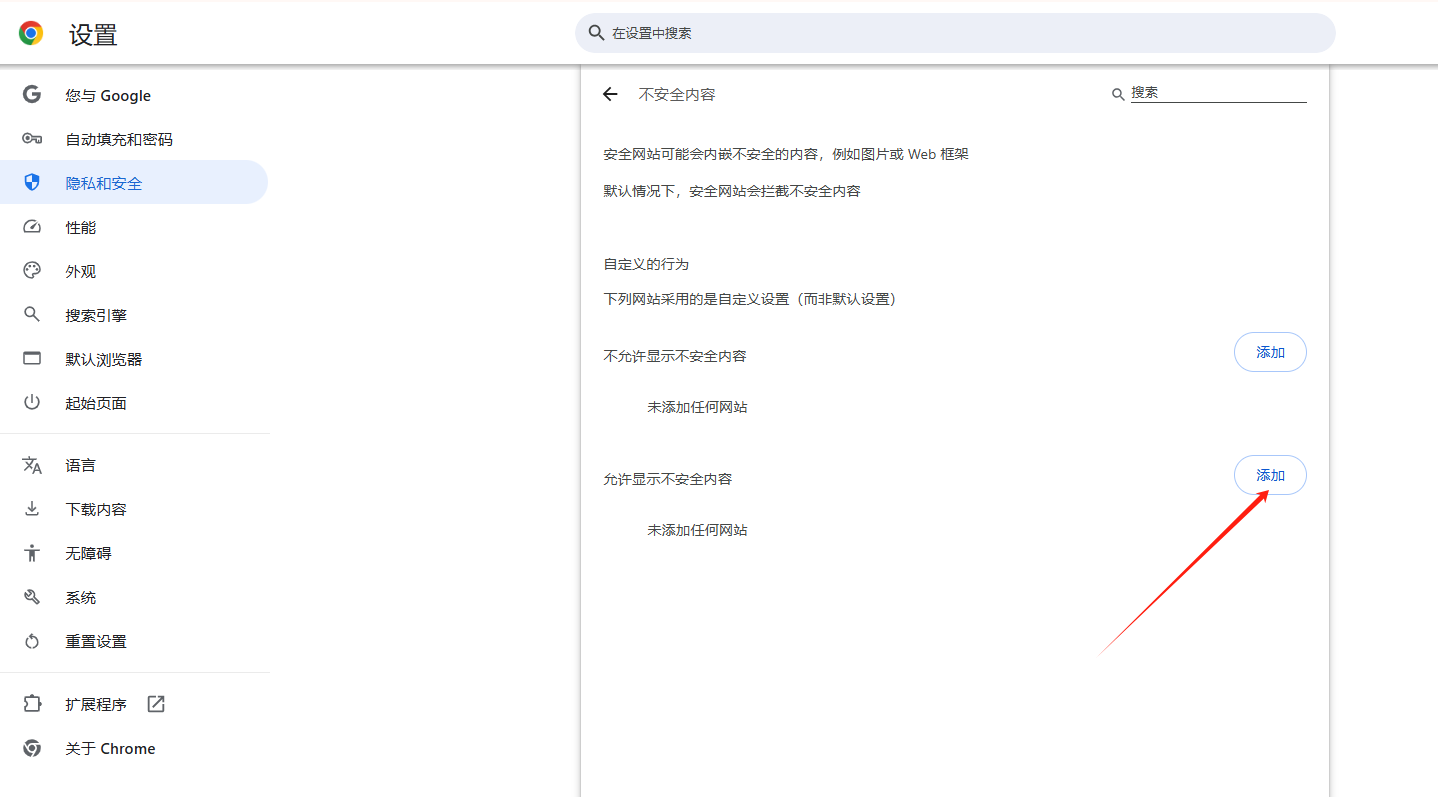Select 隐私和安全 in the sidebar

134,182
